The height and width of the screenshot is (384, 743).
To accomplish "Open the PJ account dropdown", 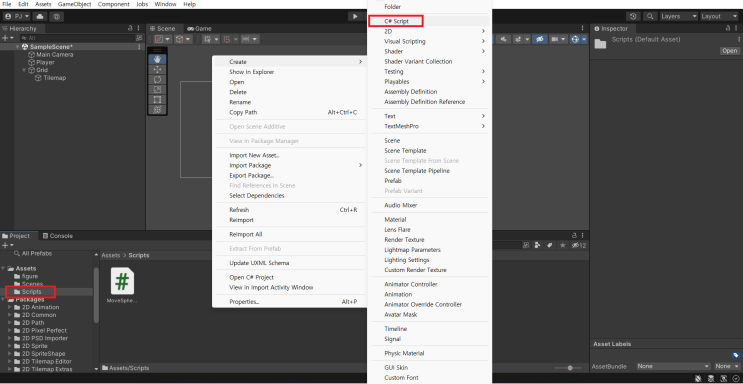I will point(18,16).
